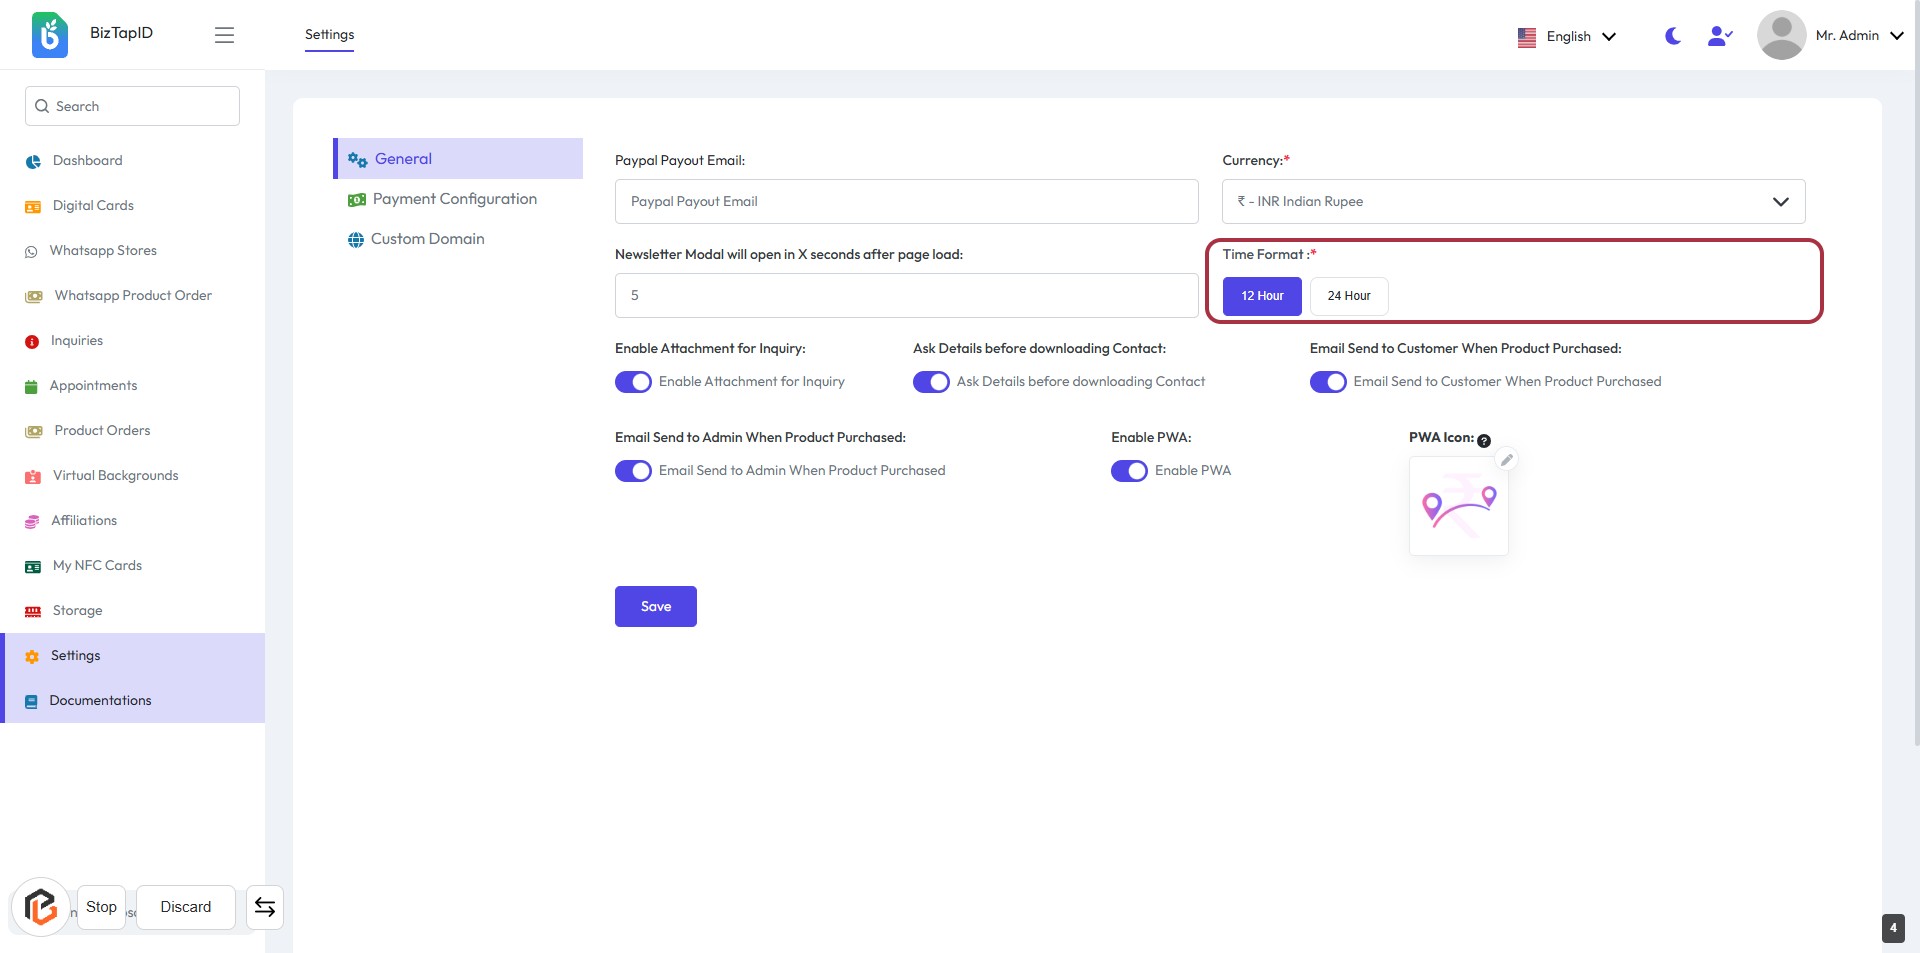Expand the English language selector
The image size is (1920, 953).
(x=1567, y=36)
